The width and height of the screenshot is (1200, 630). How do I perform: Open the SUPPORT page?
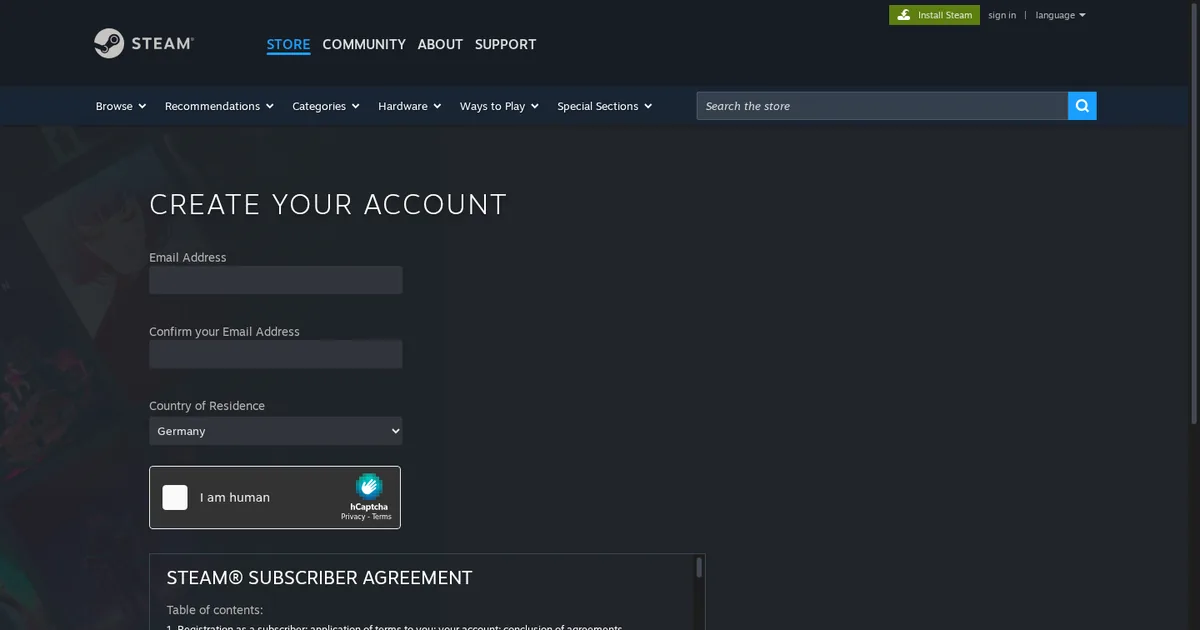pyautogui.click(x=505, y=44)
